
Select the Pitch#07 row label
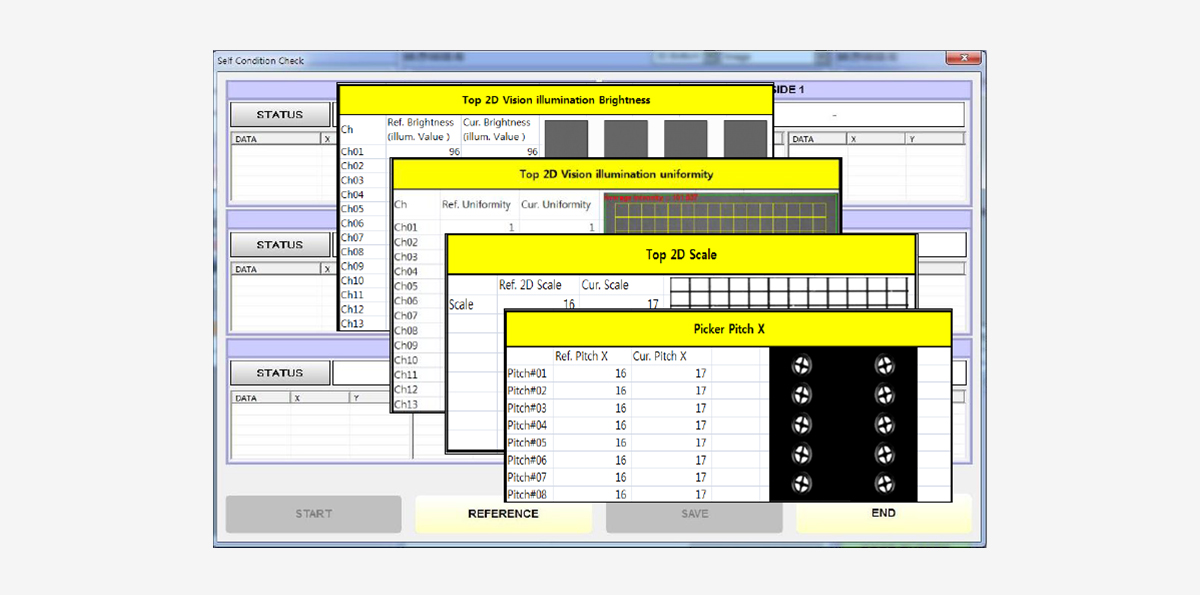tap(527, 477)
